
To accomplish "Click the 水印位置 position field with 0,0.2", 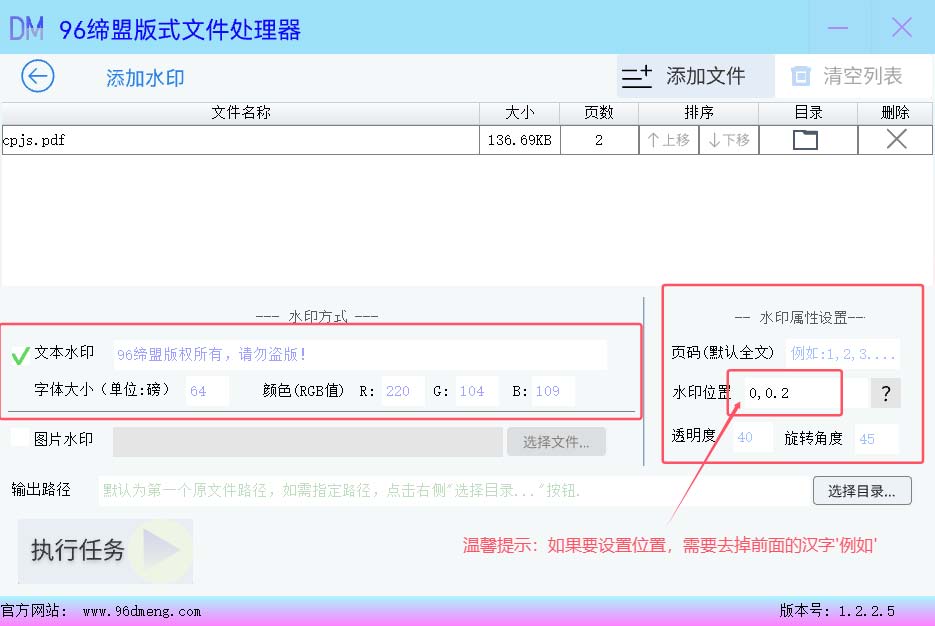I will (x=806, y=393).
